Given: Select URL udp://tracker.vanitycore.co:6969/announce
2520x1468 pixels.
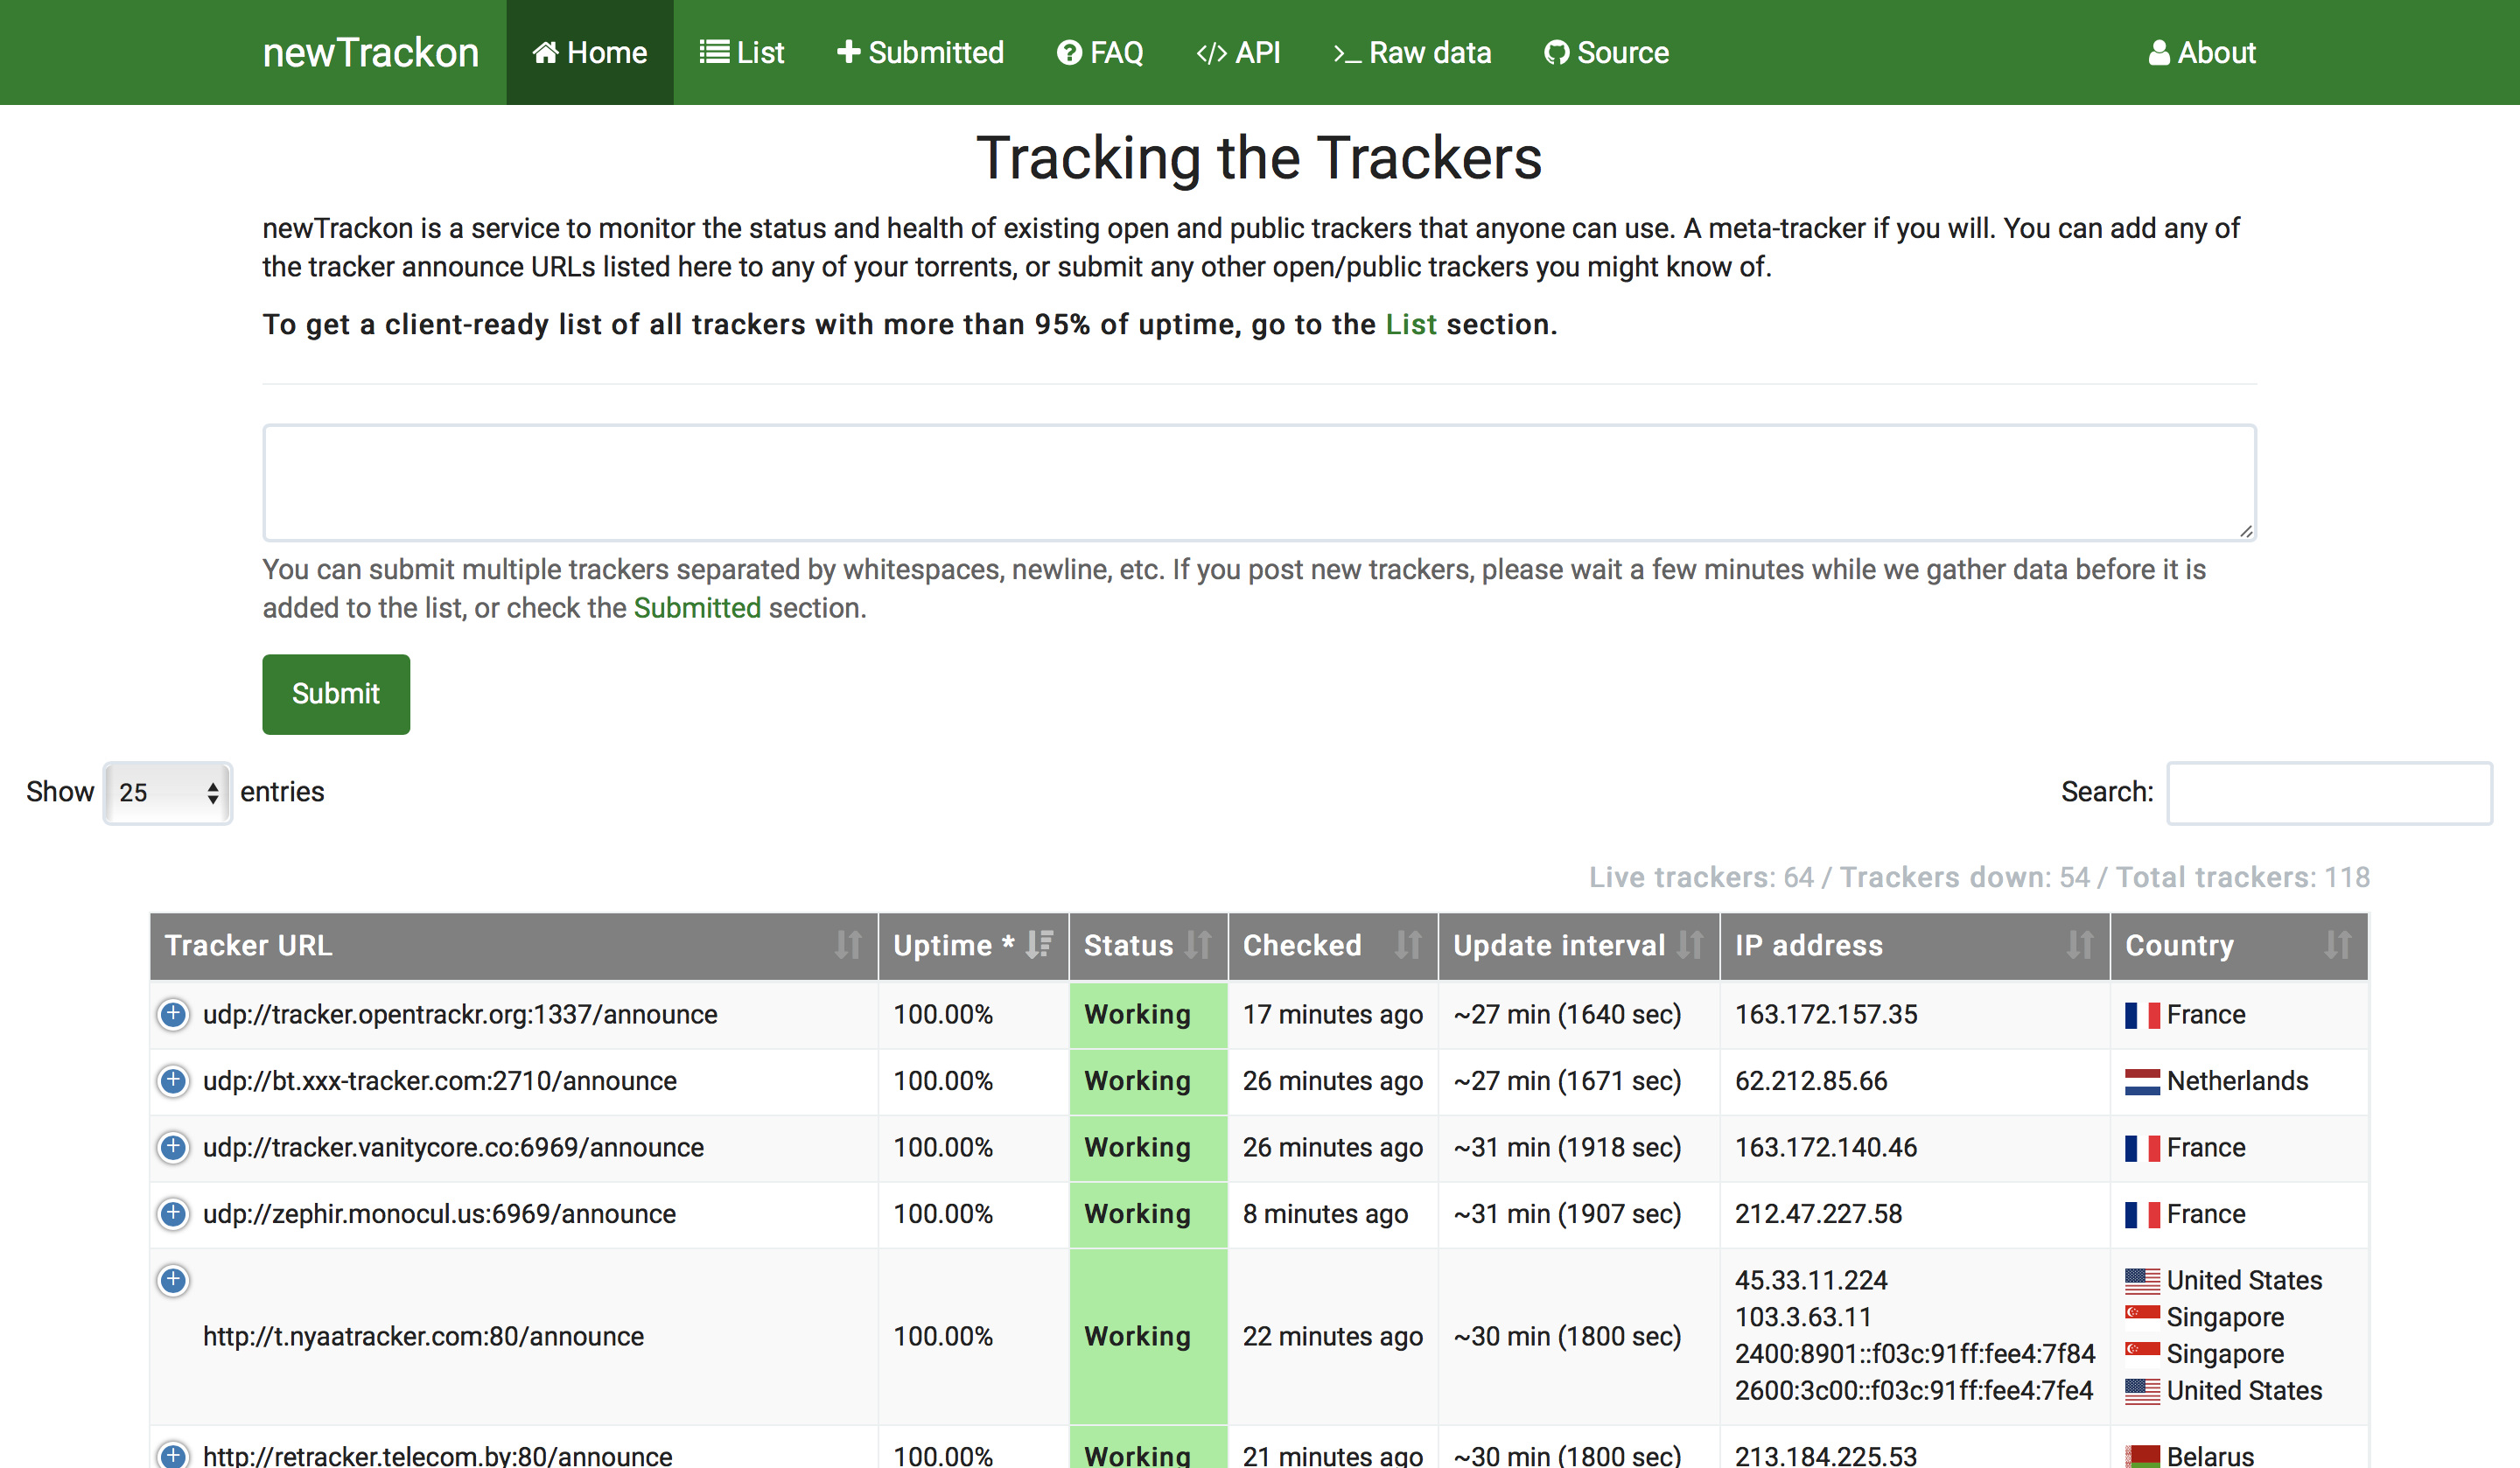Looking at the screenshot, I should pyautogui.click(x=453, y=1147).
